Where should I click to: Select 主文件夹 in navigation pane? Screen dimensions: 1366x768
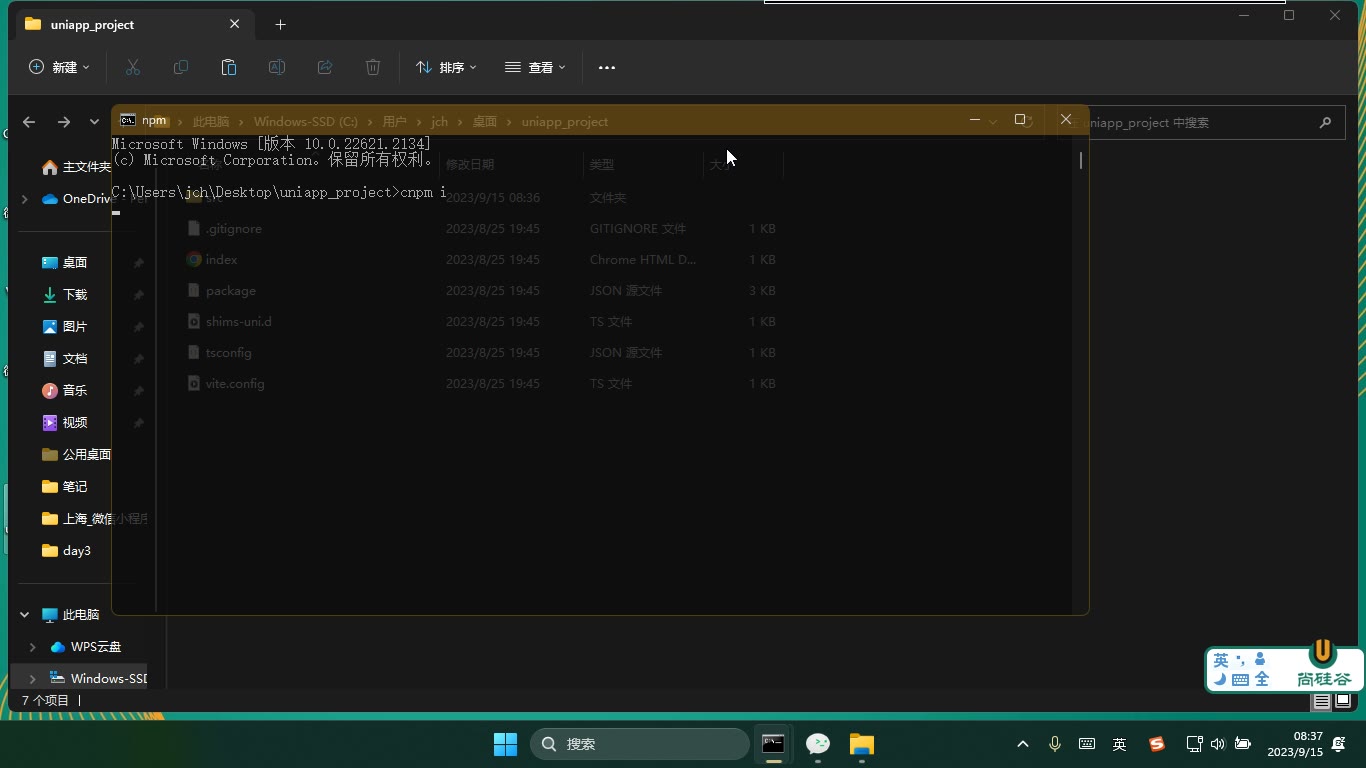pos(77,167)
